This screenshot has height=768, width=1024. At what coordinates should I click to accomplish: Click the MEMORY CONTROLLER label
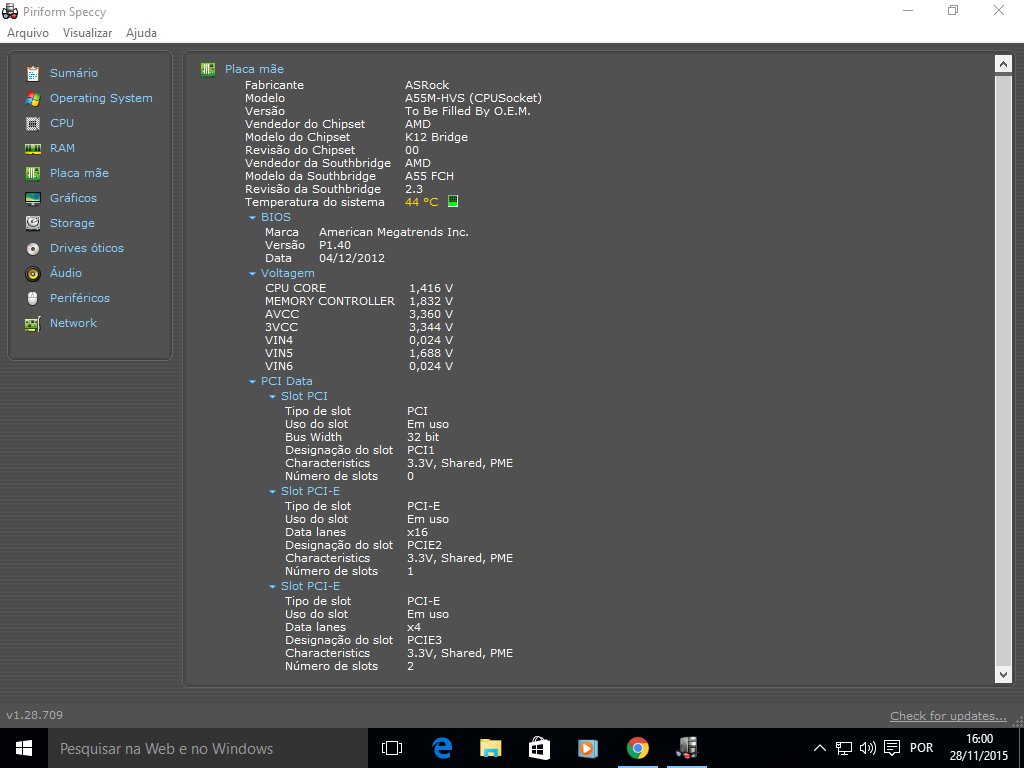(329, 302)
